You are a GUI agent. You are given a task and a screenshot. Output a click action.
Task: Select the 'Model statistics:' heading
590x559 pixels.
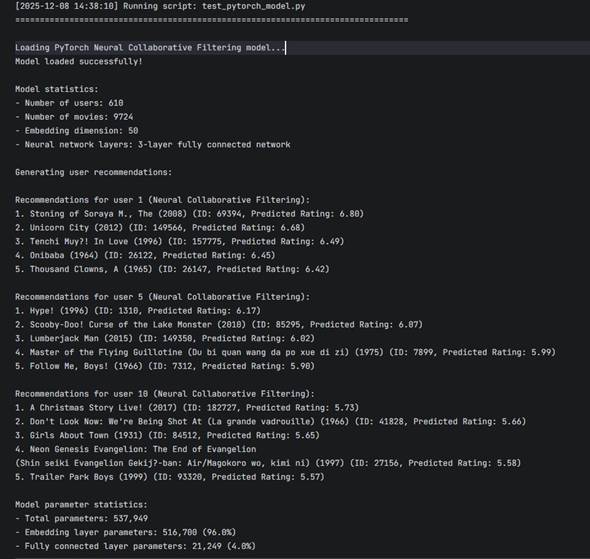(57, 89)
